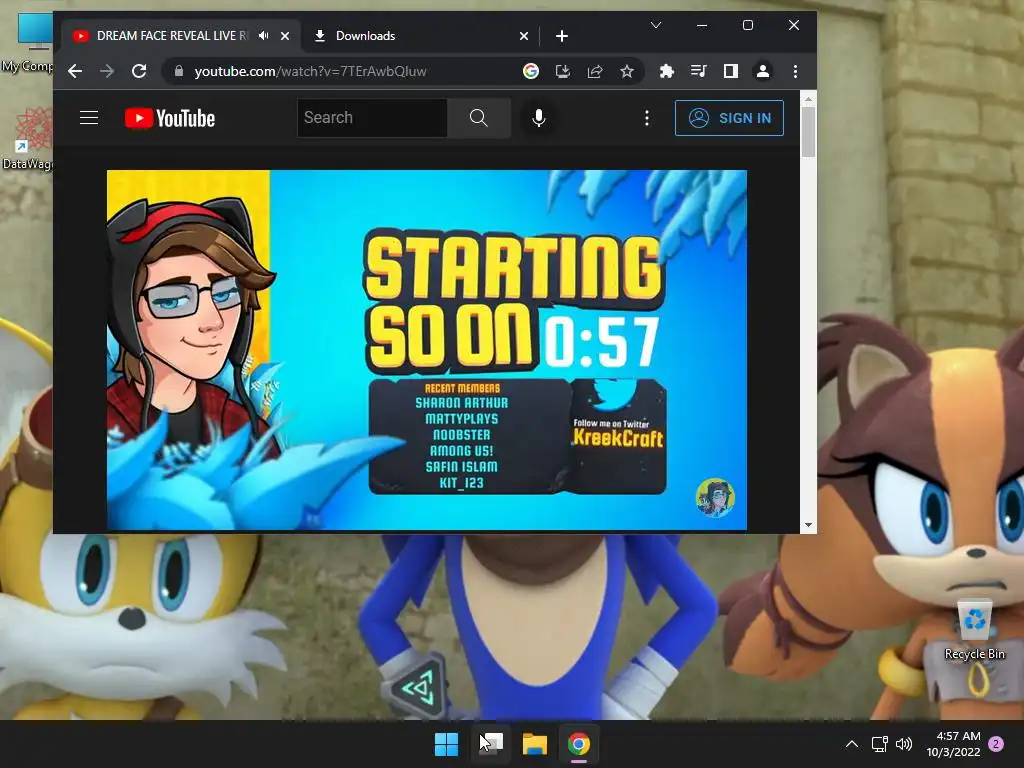Open a new tab with plus button
Screen dimensions: 1024x768
click(x=562, y=36)
